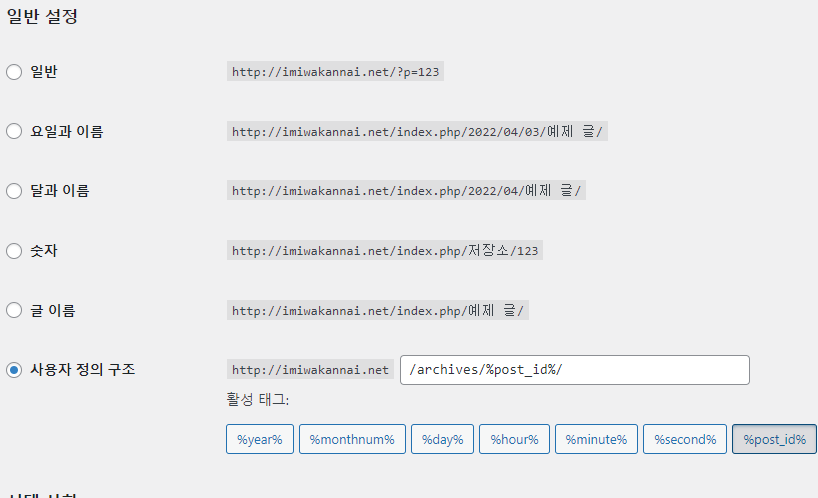The height and width of the screenshot is (498, 818).
Task: Select the 글 이름 radio option
Action: tap(14, 310)
